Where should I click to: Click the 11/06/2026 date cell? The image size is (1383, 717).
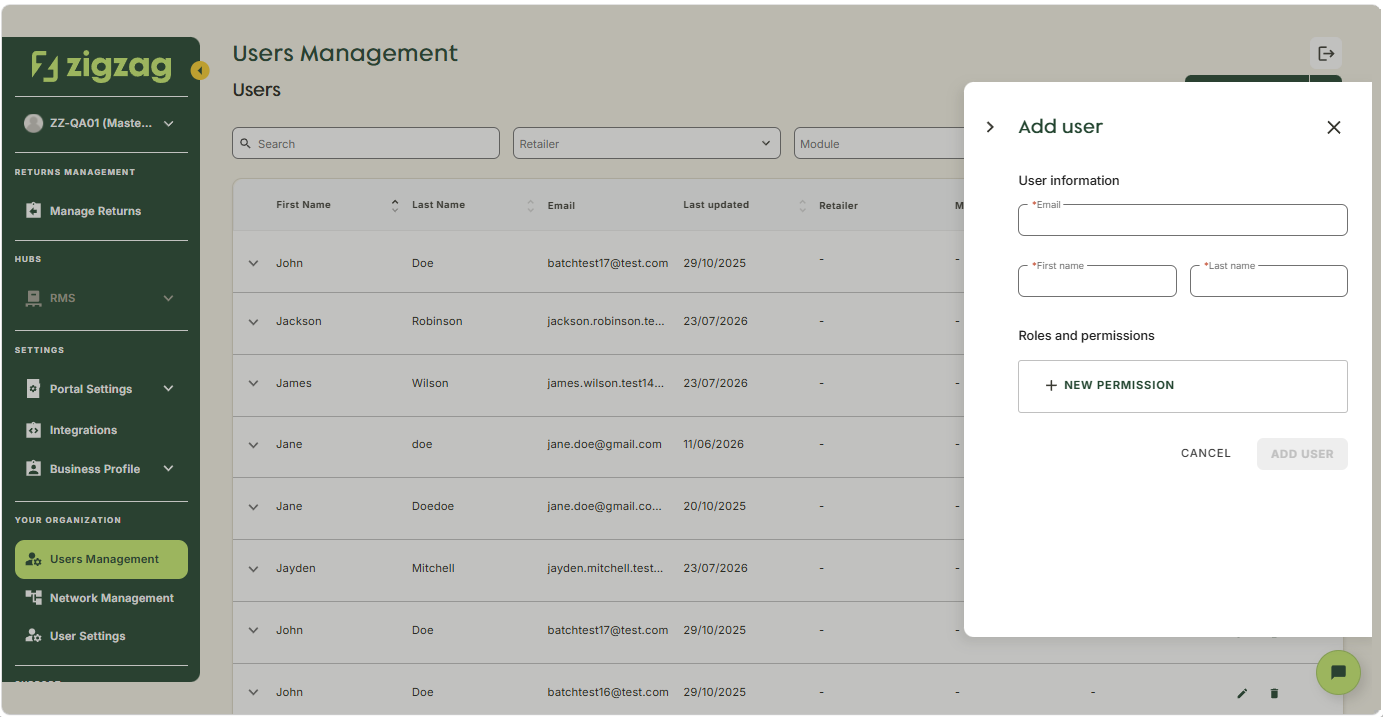coord(713,444)
